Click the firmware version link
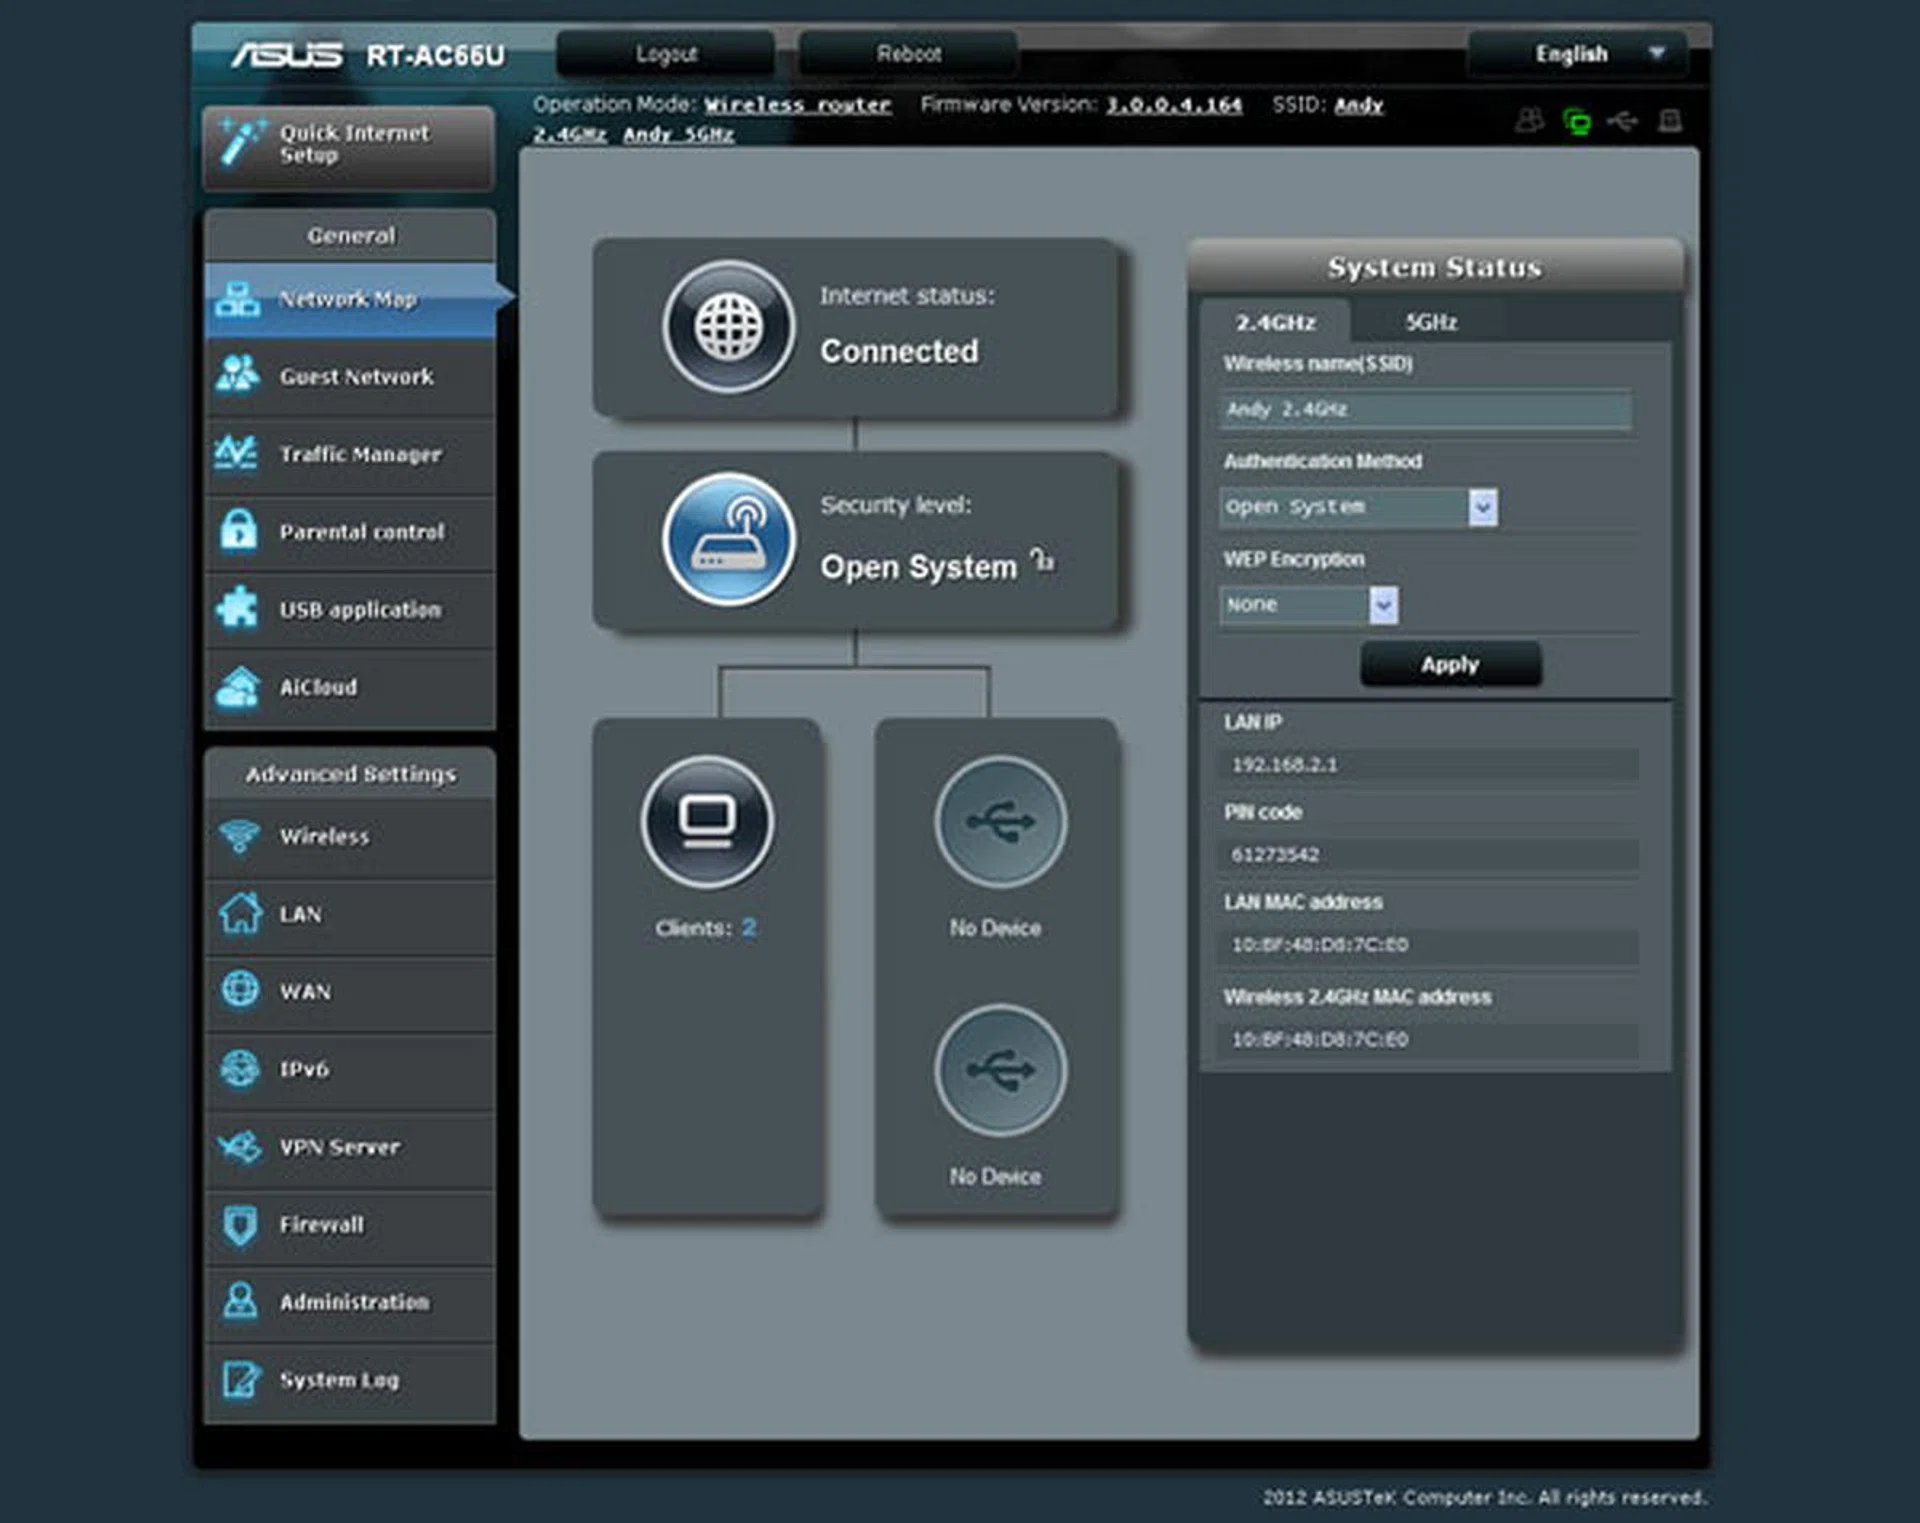This screenshot has width=1920, height=1523. coord(1173,105)
